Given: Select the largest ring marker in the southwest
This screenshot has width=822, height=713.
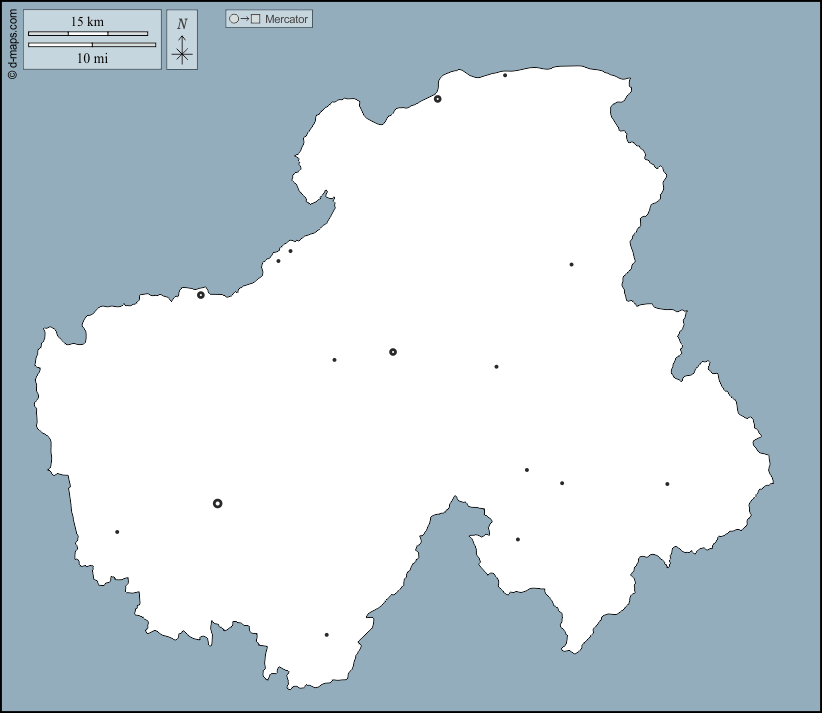Looking at the screenshot, I should (x=218, y=503).
